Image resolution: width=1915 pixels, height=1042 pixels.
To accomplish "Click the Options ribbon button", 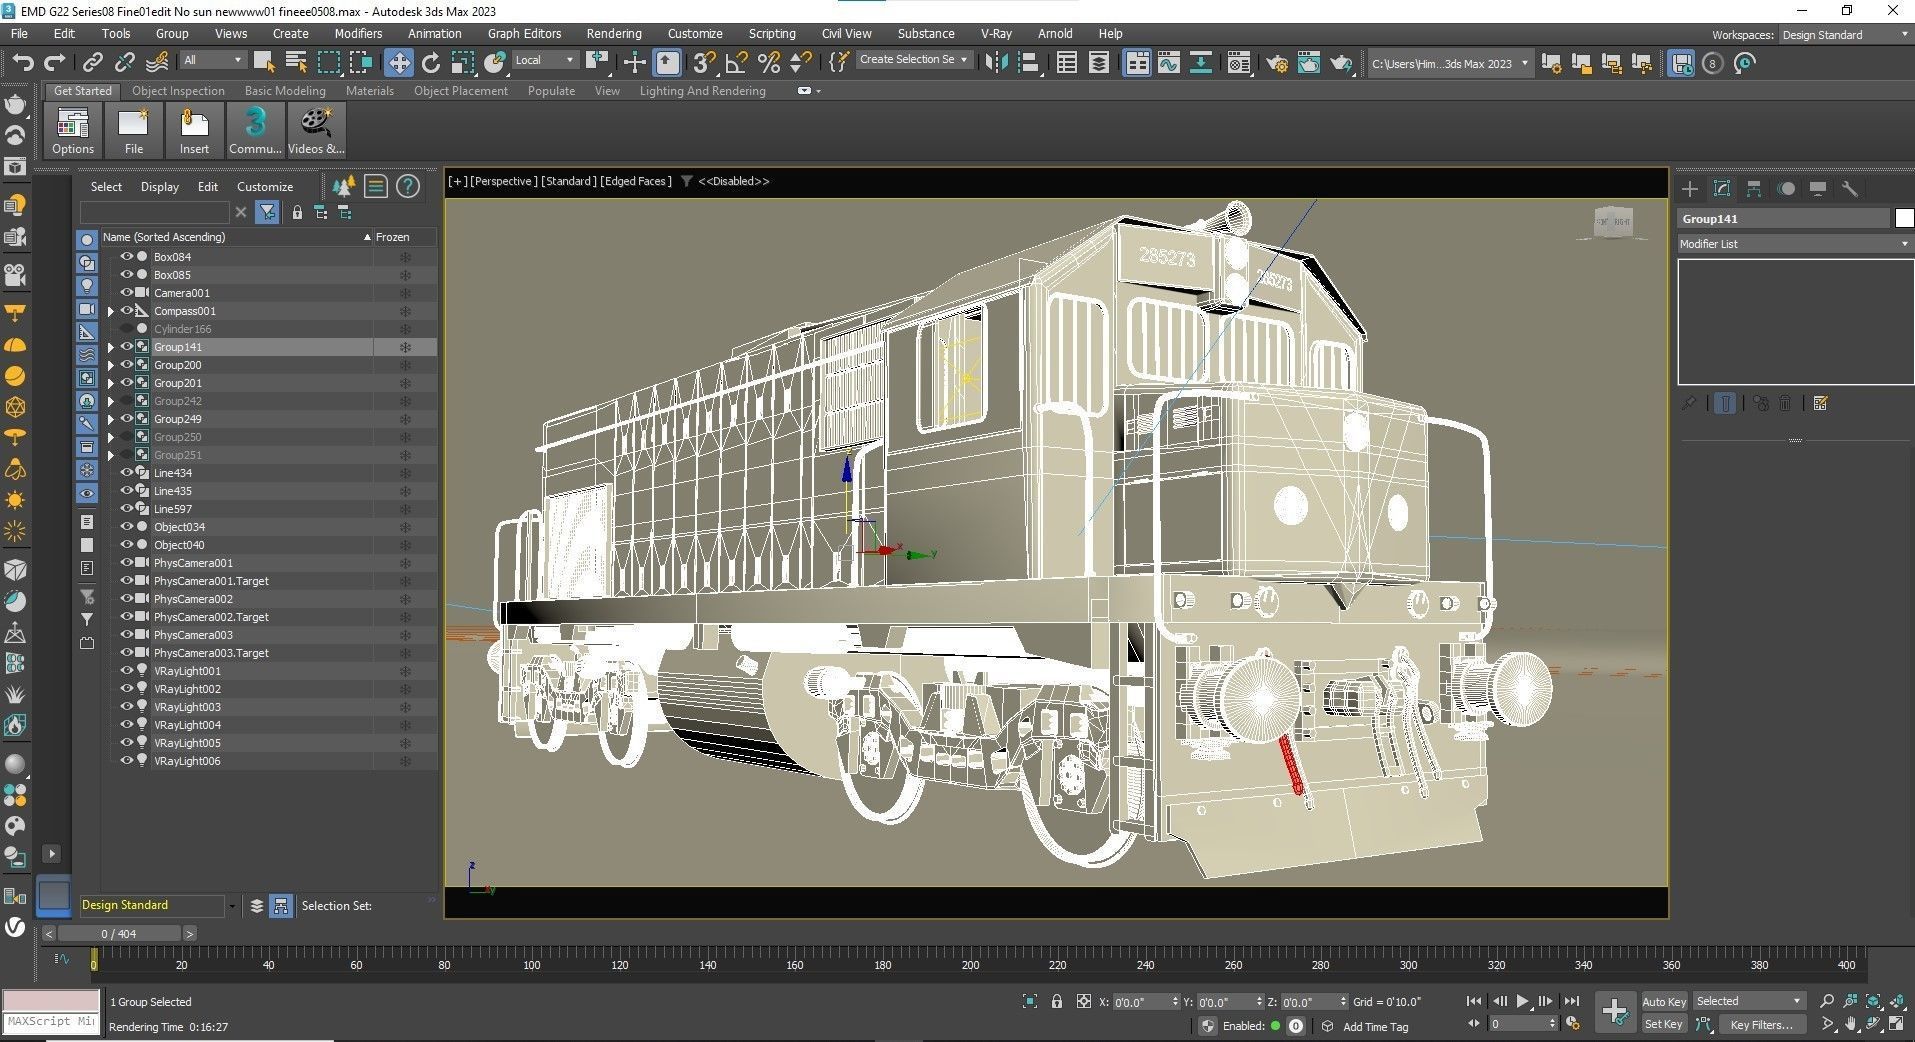I will coord(73,131).
